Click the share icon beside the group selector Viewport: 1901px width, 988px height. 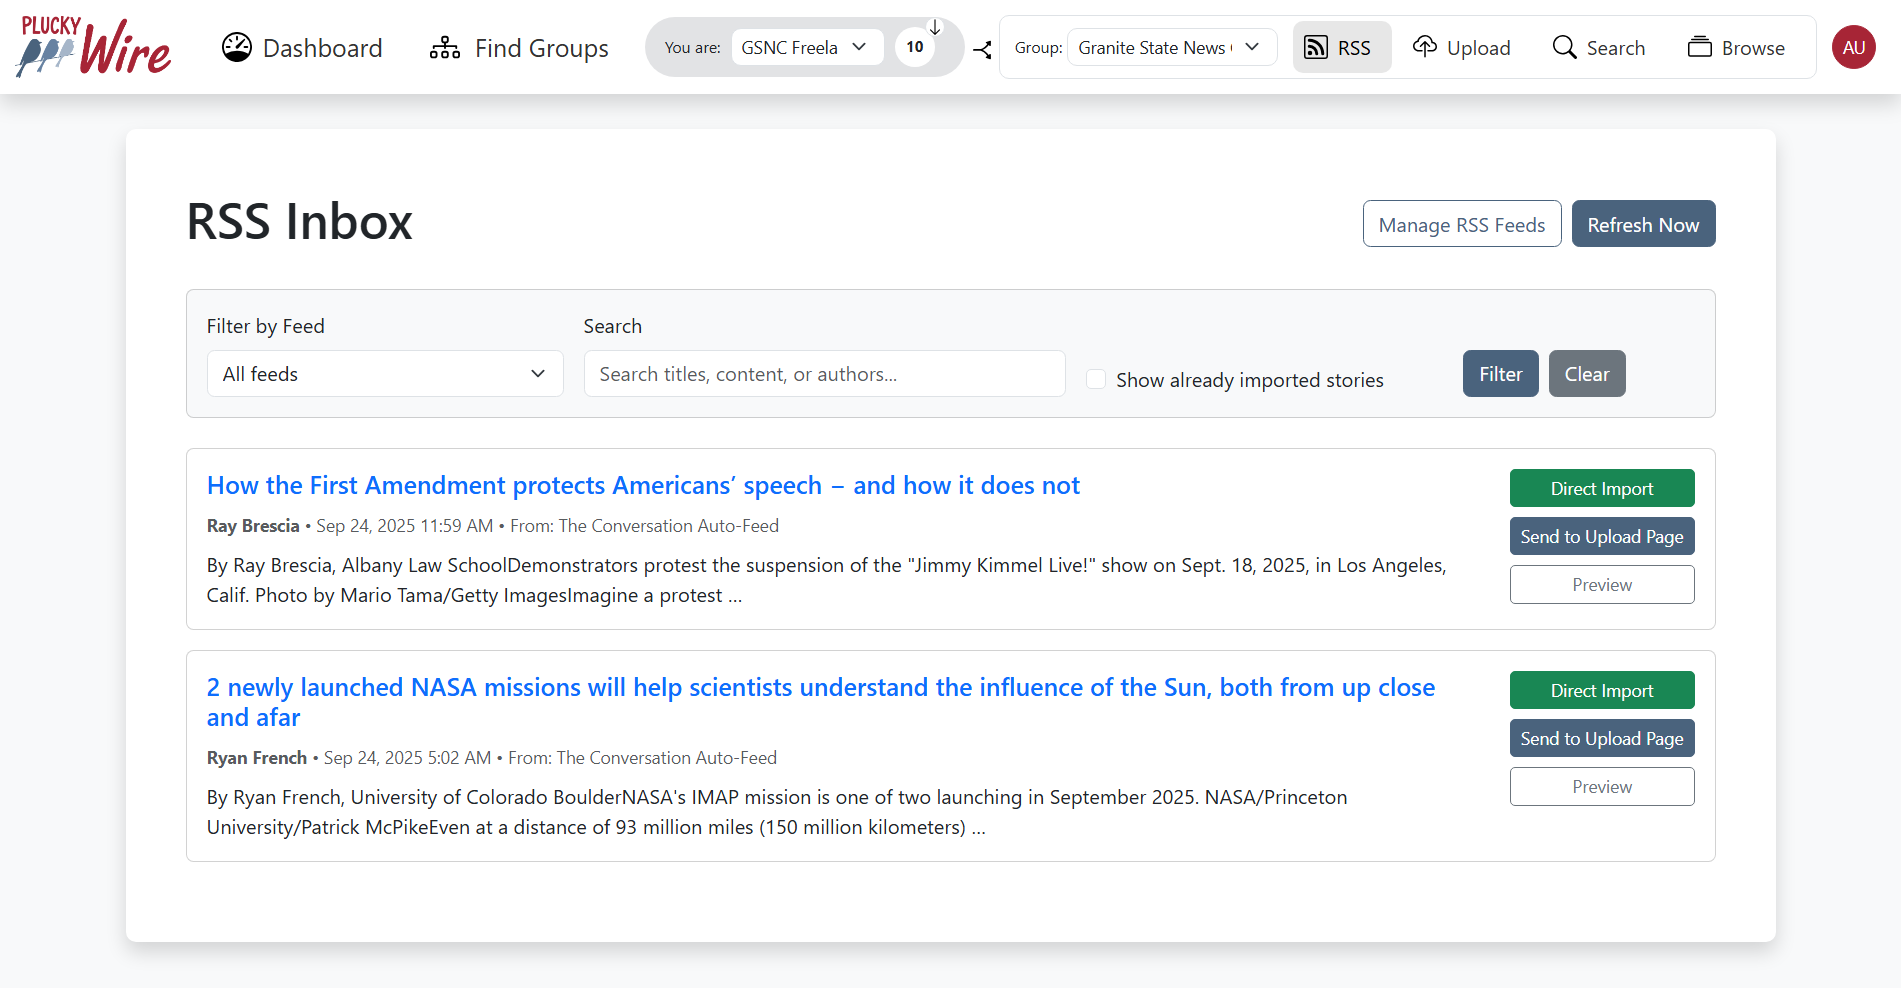point(983,49)
